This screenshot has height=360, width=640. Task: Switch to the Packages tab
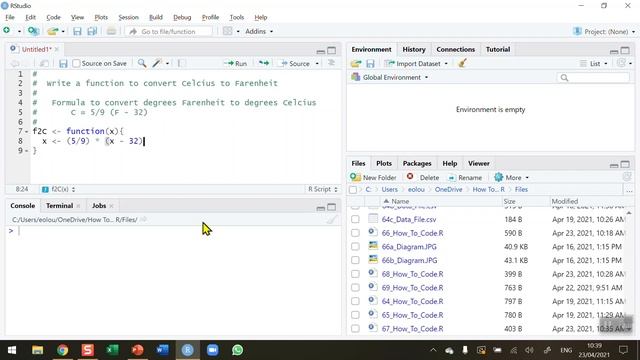(417, 163)
